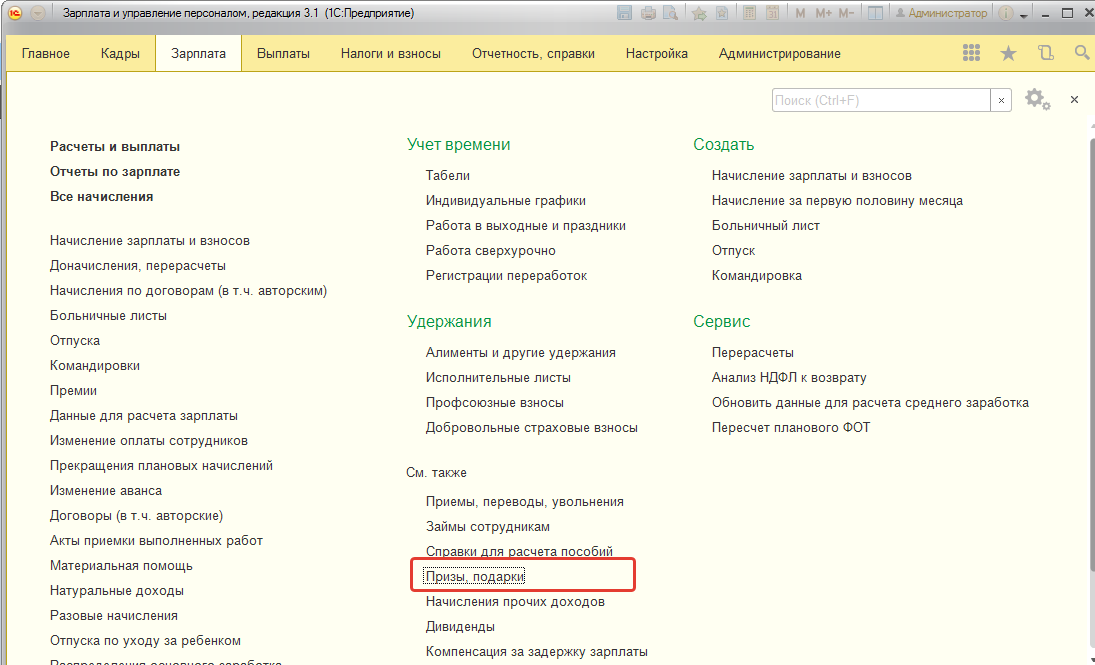Open Больничные листы link
The height and width of the screenshot is (665, 1095).
[108, 316]
